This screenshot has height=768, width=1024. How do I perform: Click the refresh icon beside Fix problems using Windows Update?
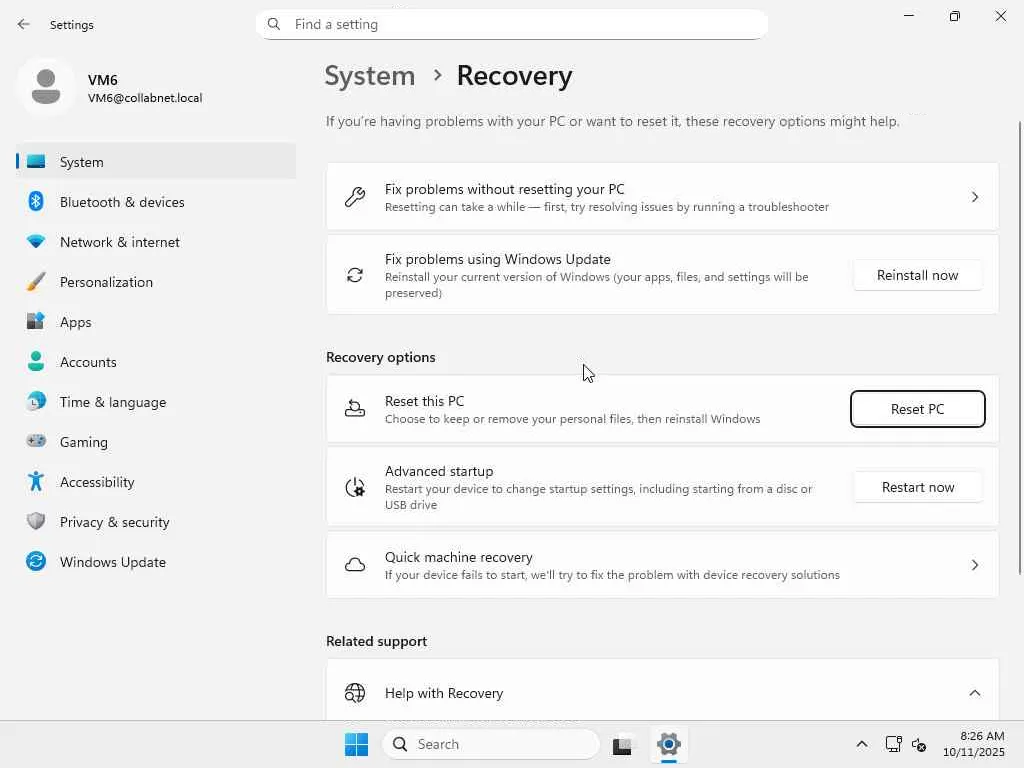tap(355, 275)
